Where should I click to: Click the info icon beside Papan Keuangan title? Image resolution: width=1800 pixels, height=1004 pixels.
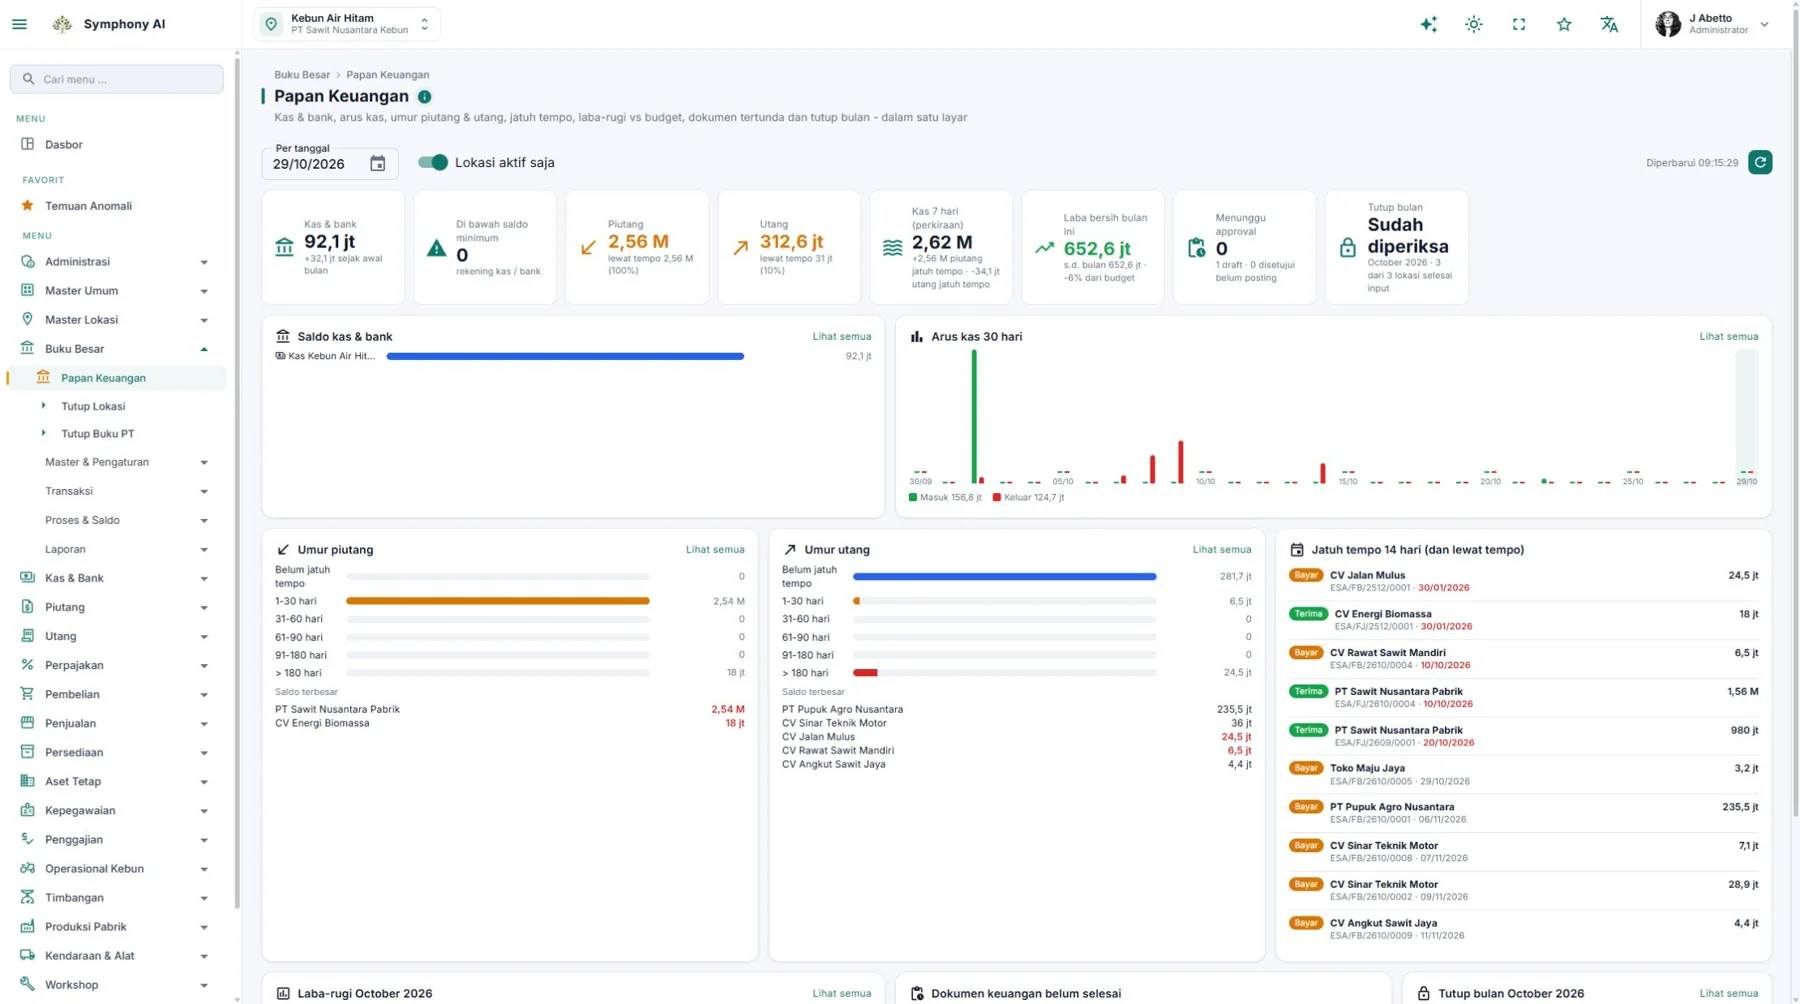425,97
